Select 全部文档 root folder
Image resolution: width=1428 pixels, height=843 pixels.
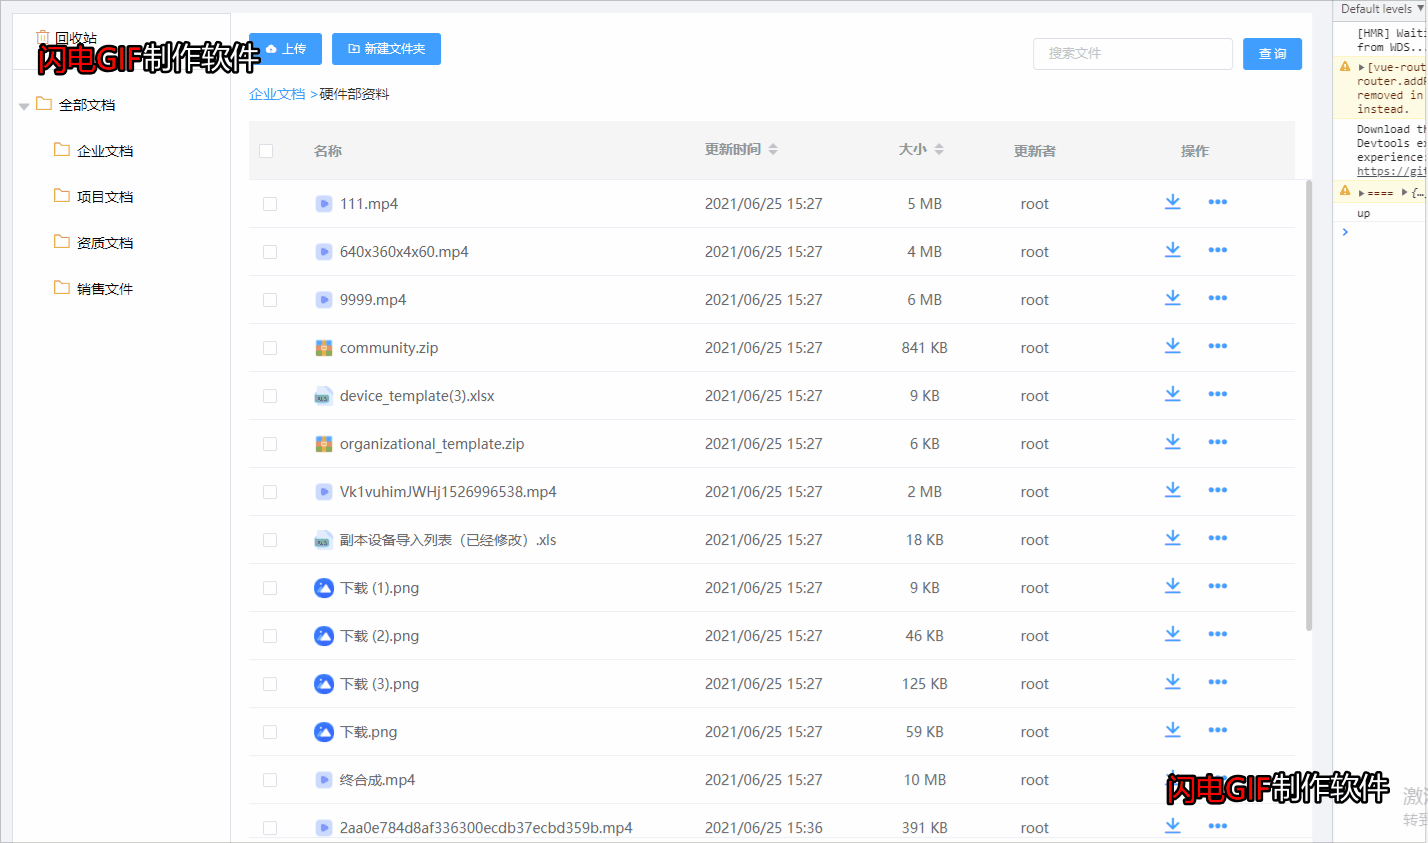(87, 105)
